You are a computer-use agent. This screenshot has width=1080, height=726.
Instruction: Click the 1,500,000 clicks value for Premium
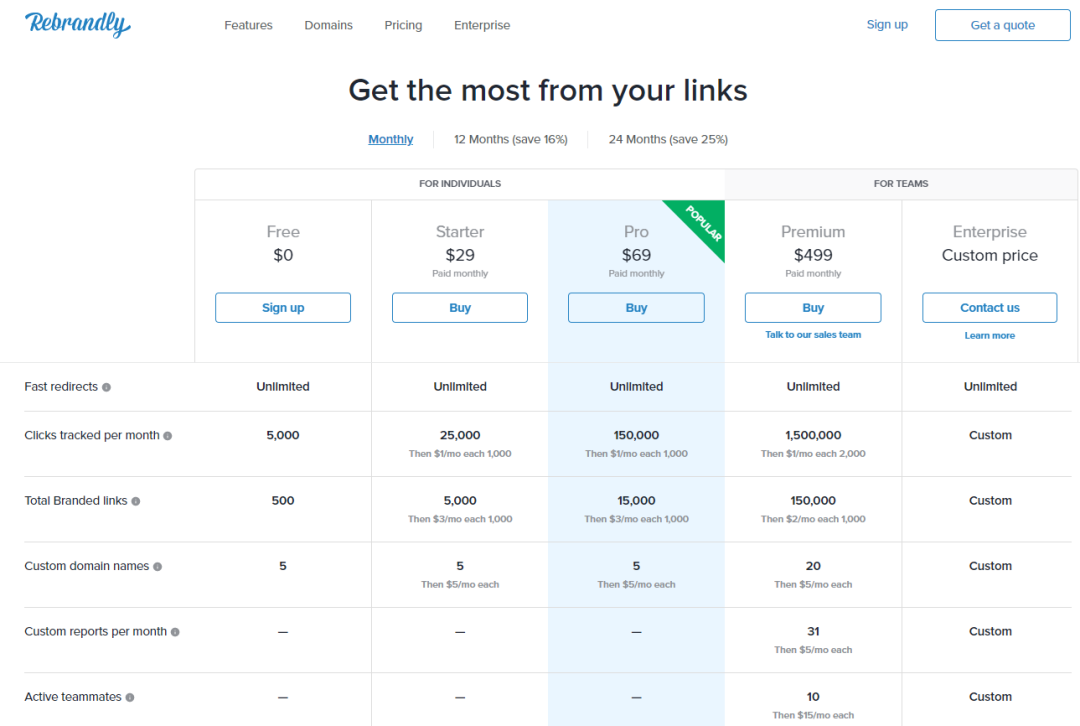click(813, 435)
